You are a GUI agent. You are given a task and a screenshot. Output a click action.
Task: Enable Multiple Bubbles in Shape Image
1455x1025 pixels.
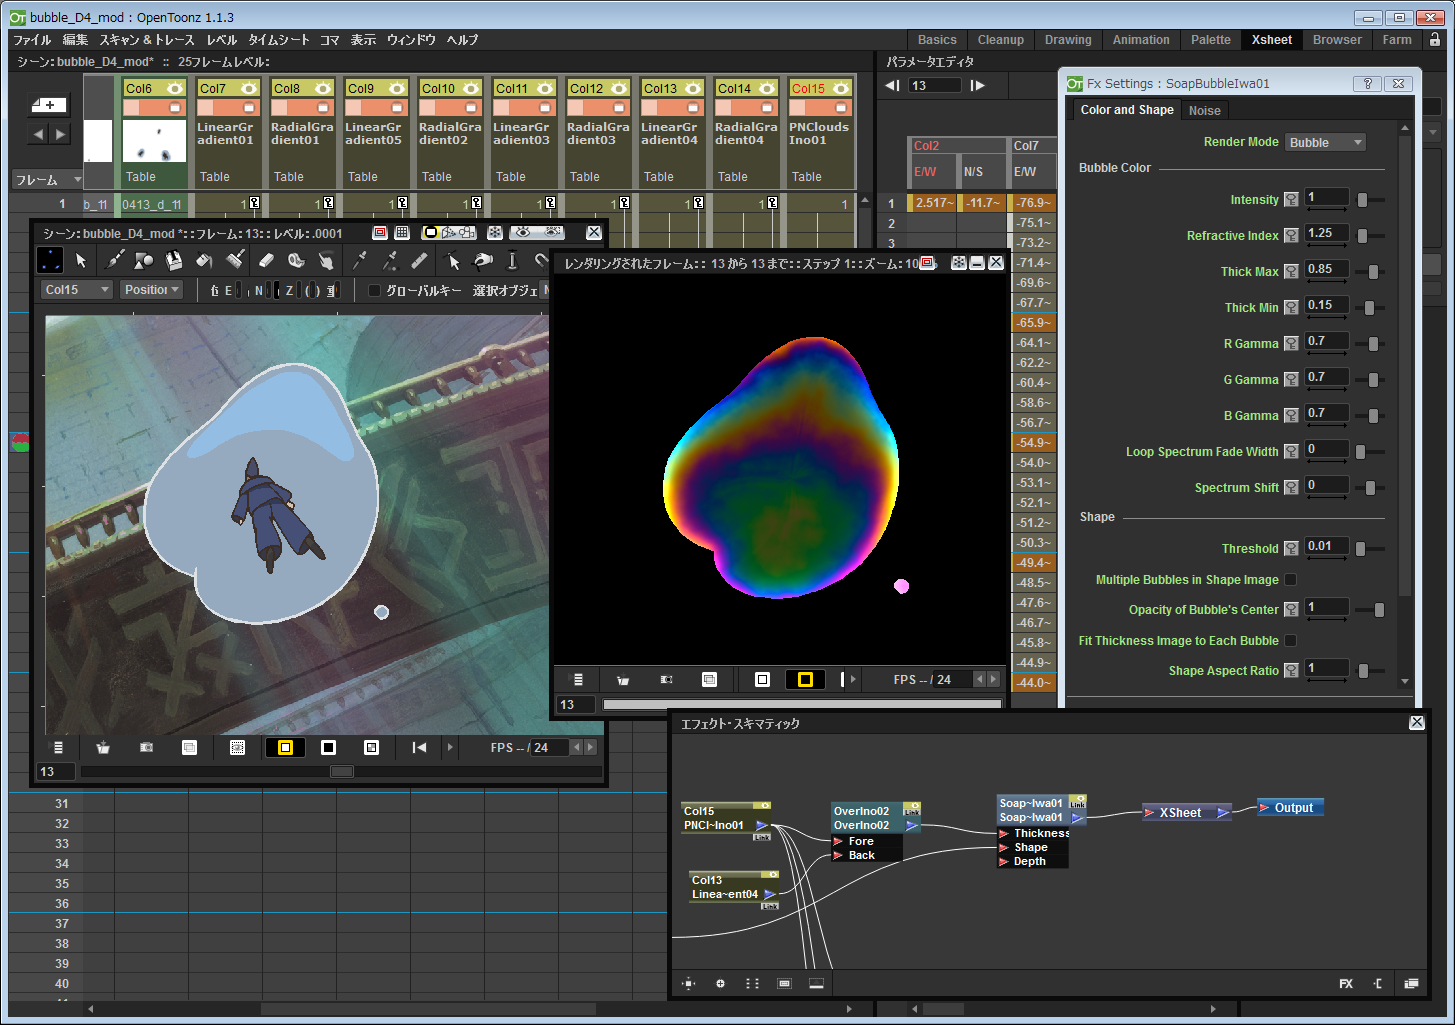(1290, 579)
